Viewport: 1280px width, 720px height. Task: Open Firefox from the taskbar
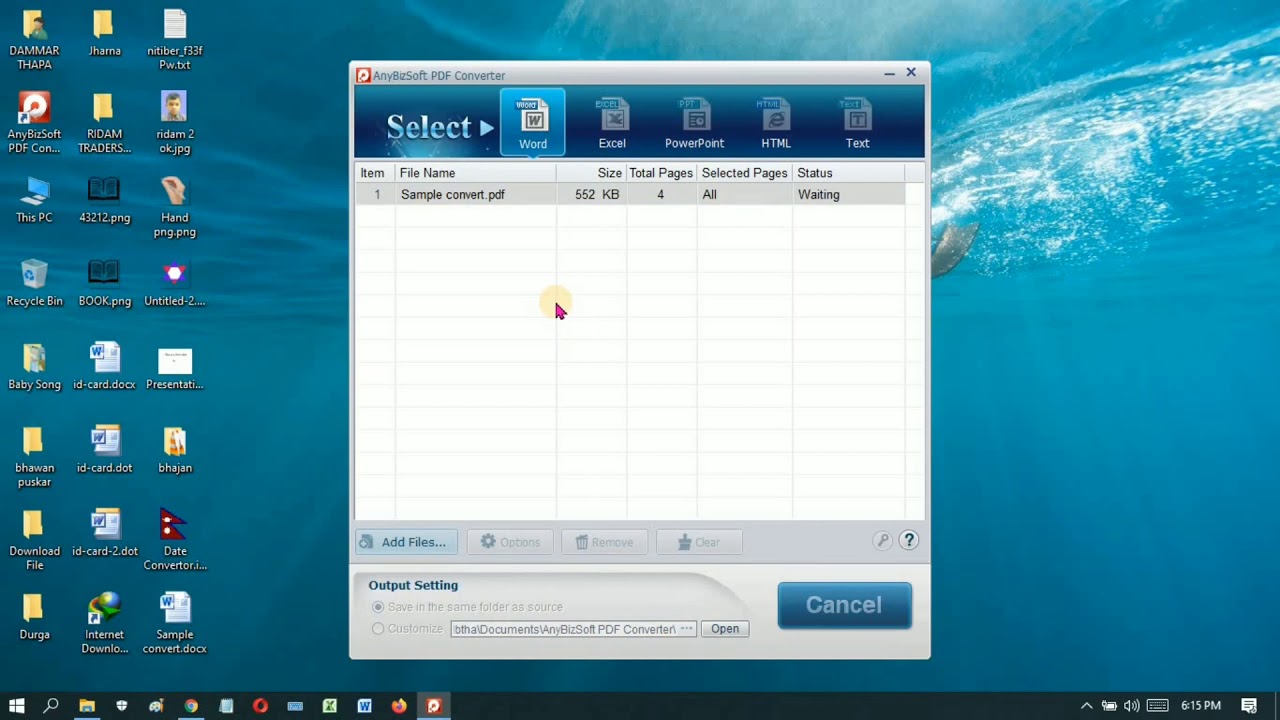(x=399, y=706)
